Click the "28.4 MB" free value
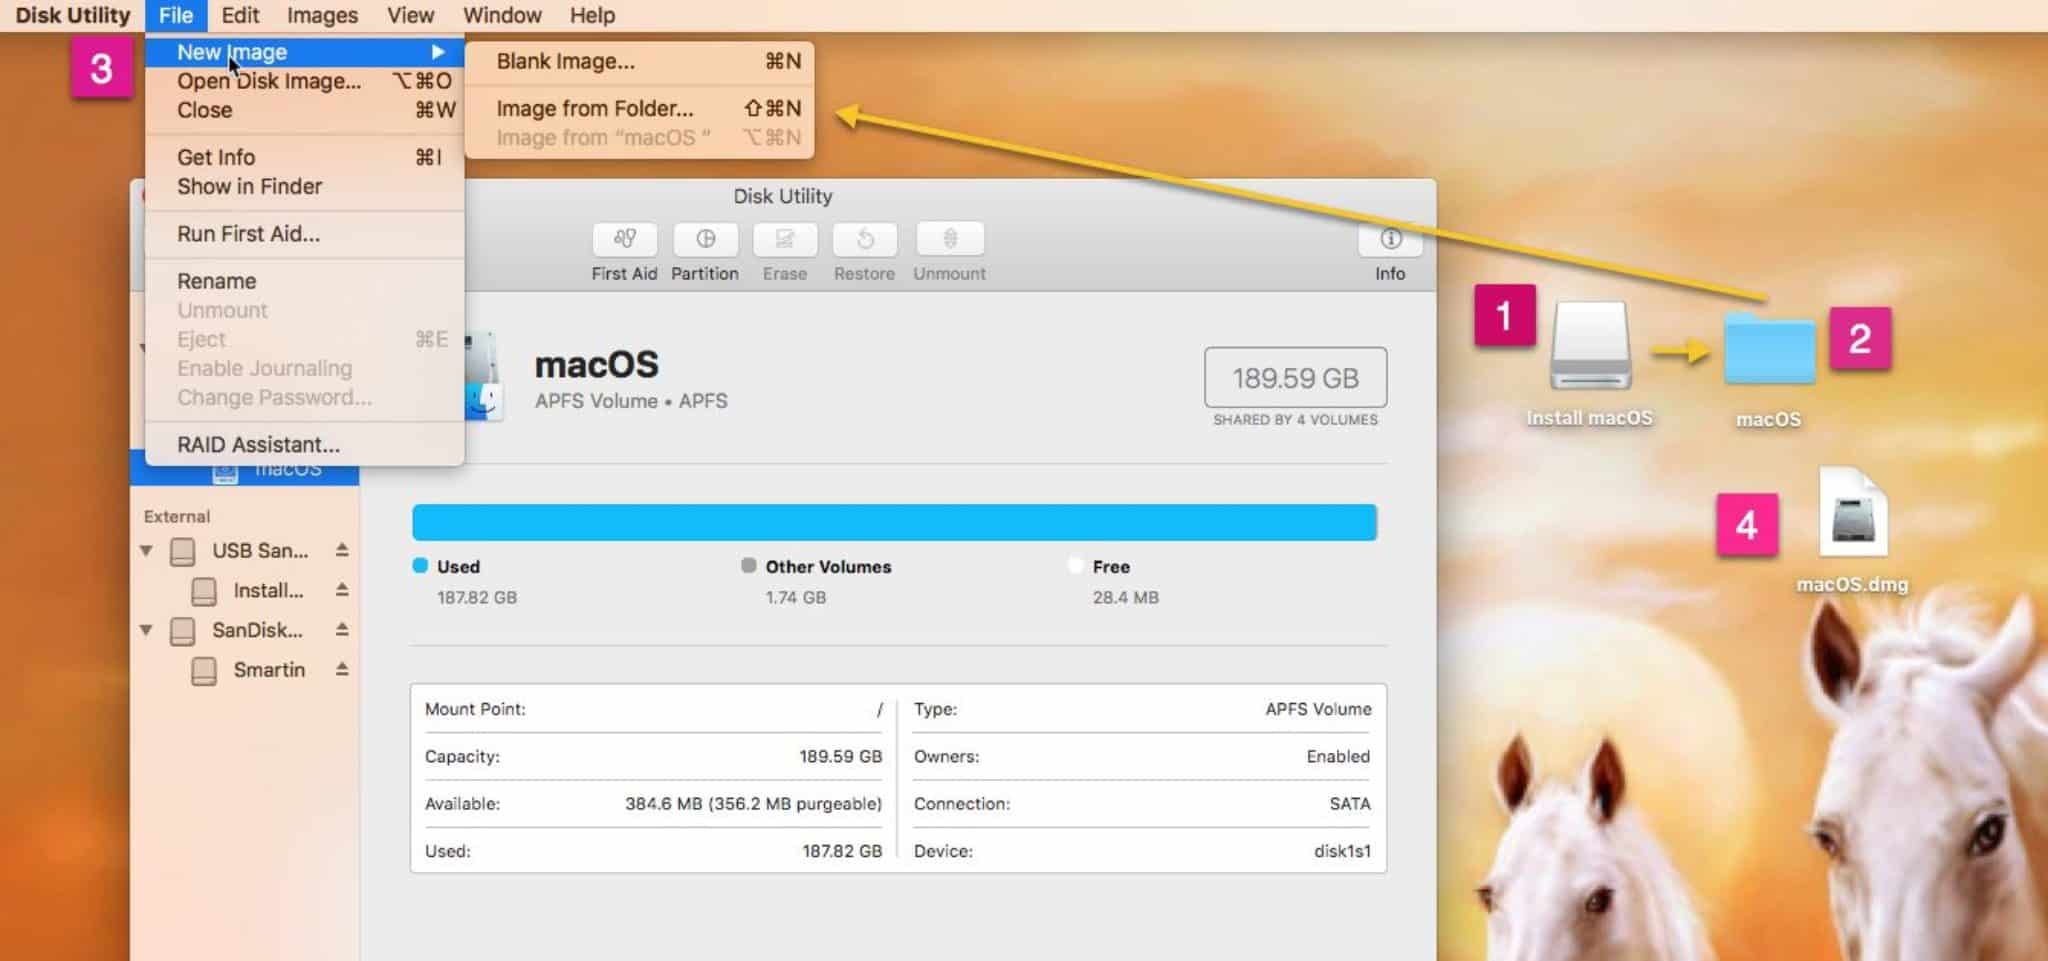The height and width of the screenshot is (961, 2048). coord(1126,597)
